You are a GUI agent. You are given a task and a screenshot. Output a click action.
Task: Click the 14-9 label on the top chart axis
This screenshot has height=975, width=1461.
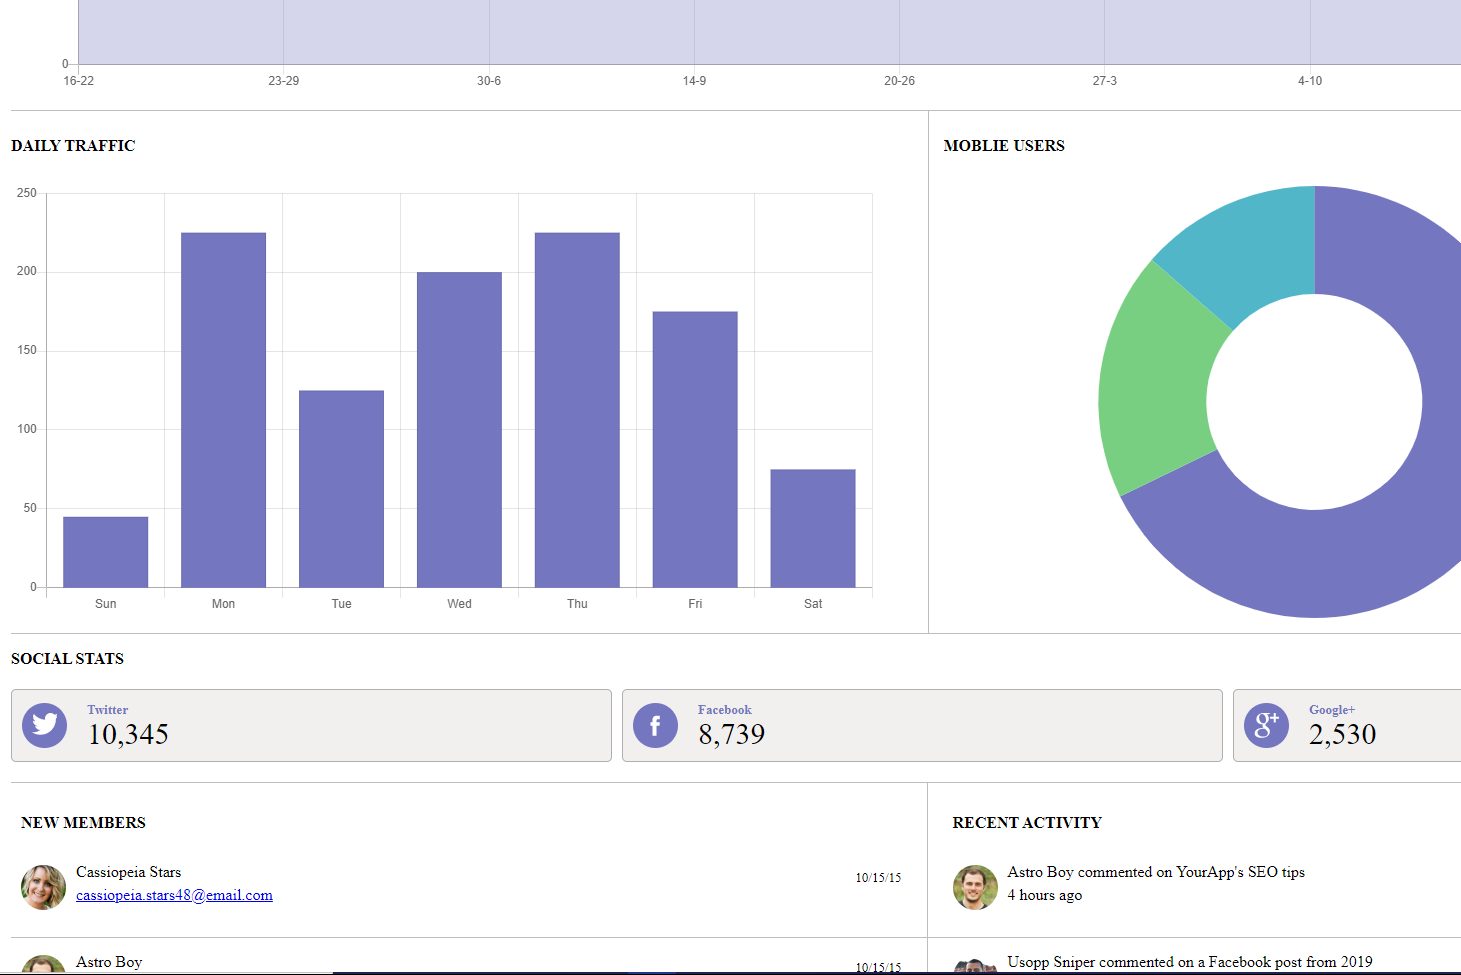(x=695, y=81)
